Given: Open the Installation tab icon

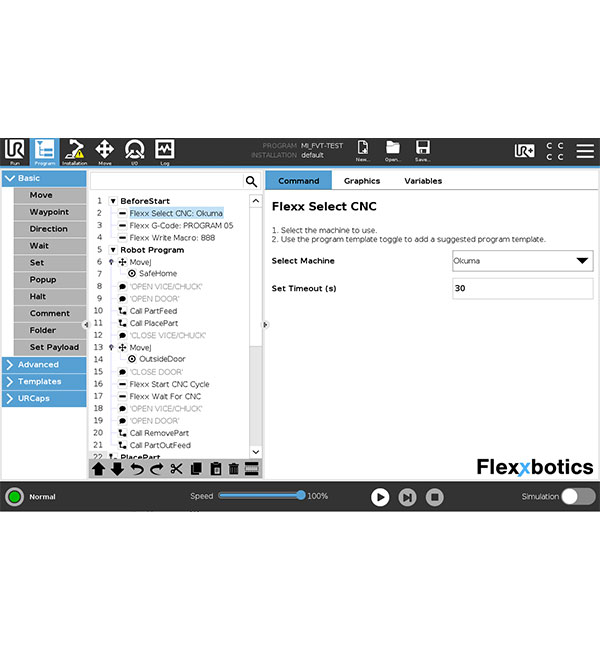Looking at the screenshot, I should [75, 152].
